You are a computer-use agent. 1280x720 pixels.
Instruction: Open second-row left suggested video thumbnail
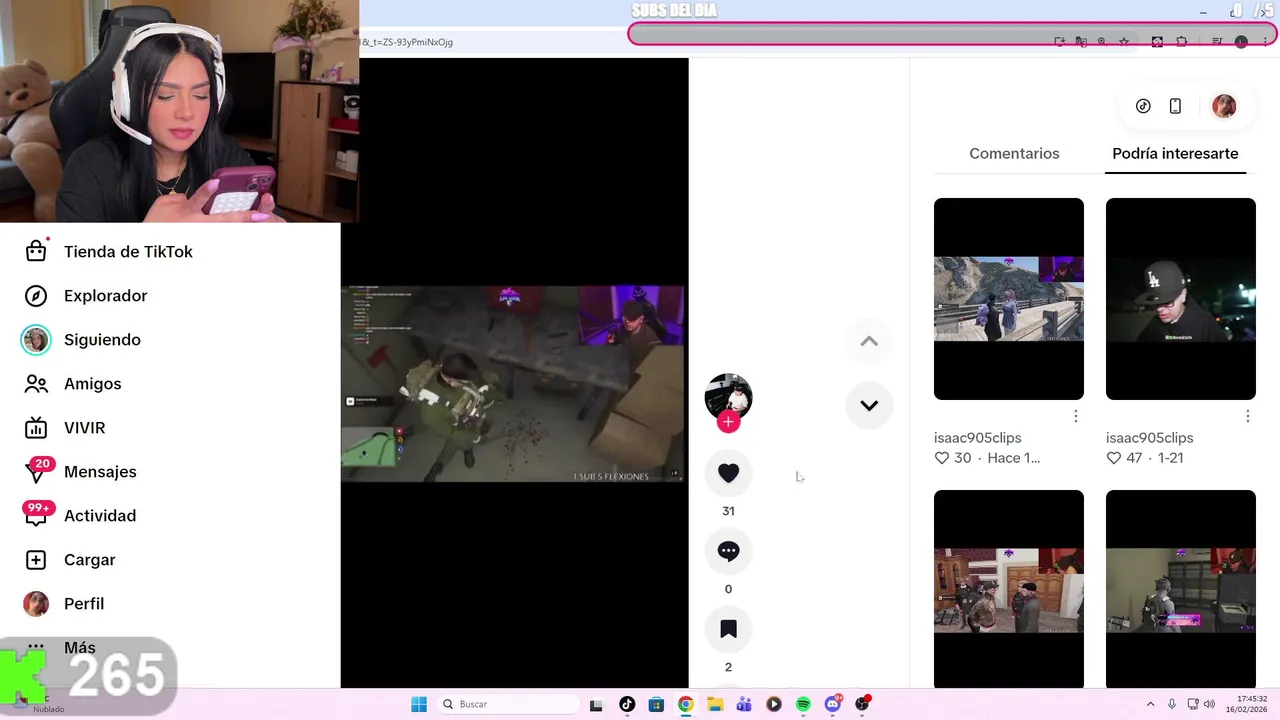[1009, 589]
